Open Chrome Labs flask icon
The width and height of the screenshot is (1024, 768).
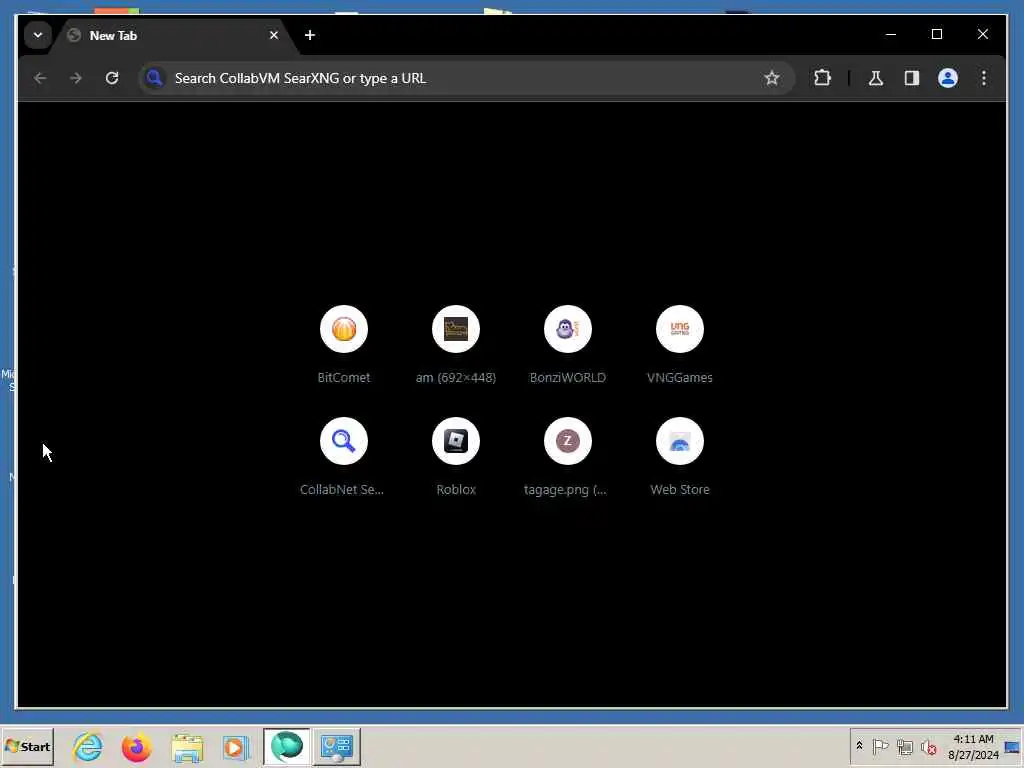[876, 78]
